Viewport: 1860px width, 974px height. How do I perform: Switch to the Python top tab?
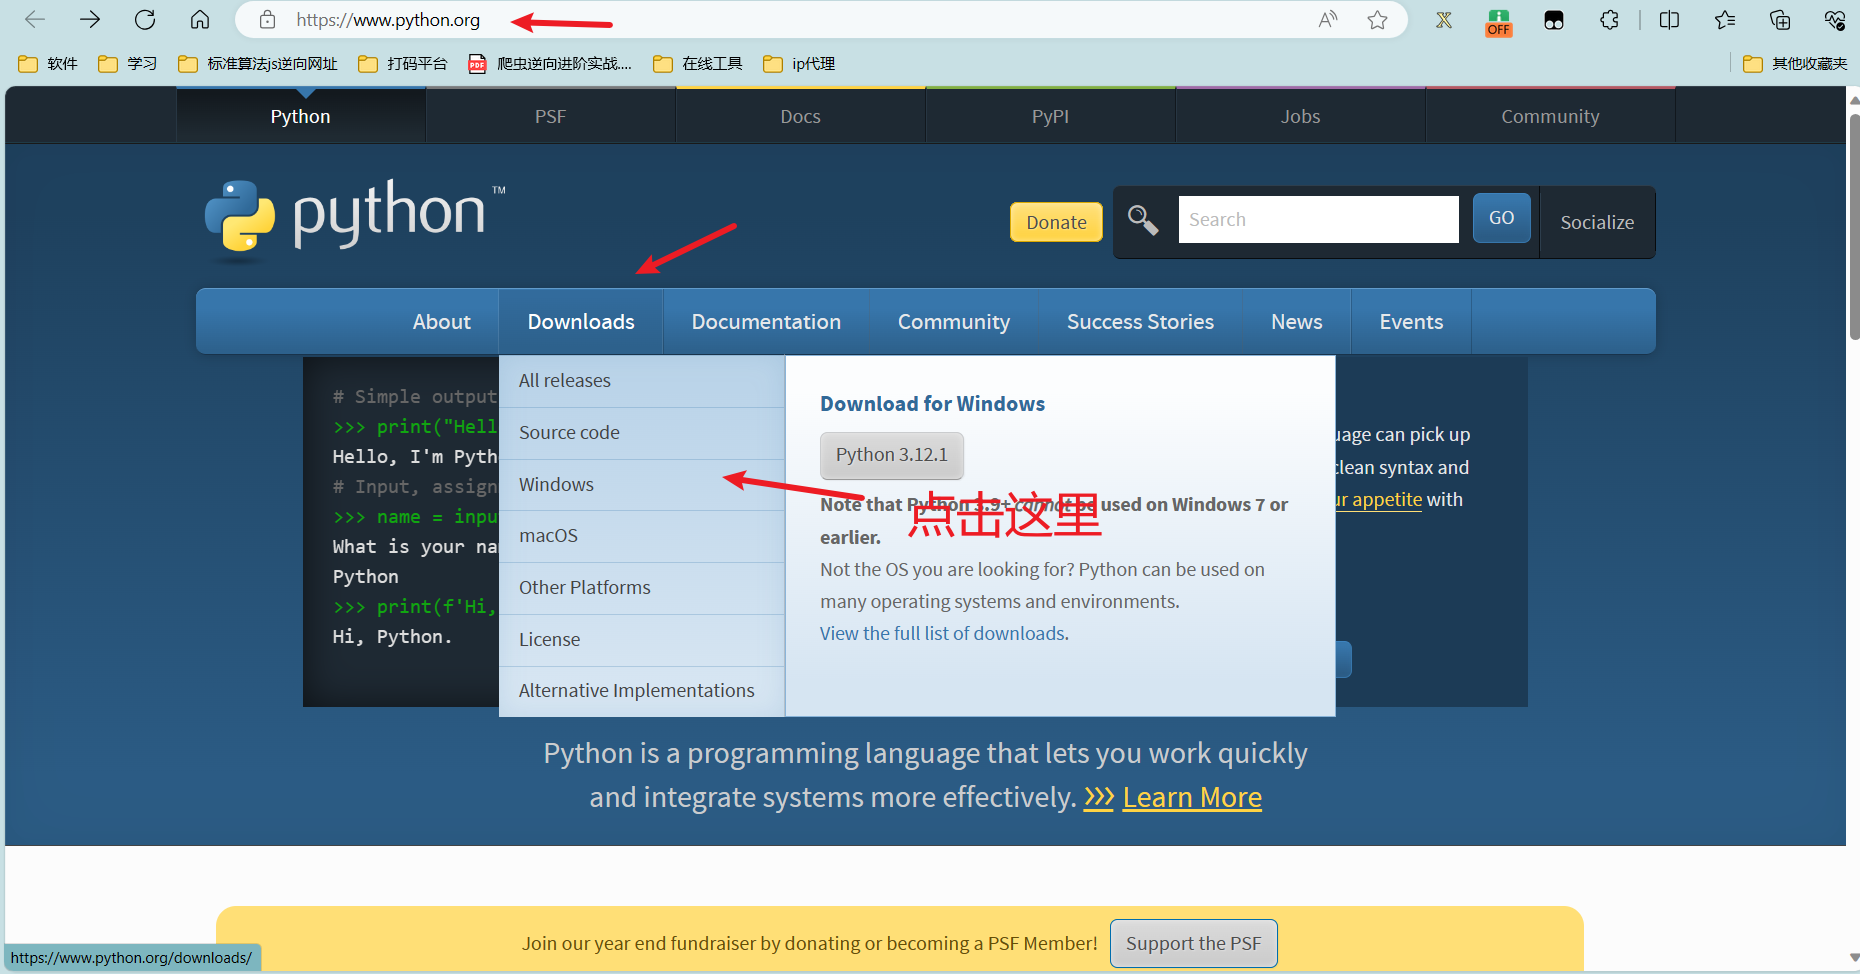click(x=301, y=117)
